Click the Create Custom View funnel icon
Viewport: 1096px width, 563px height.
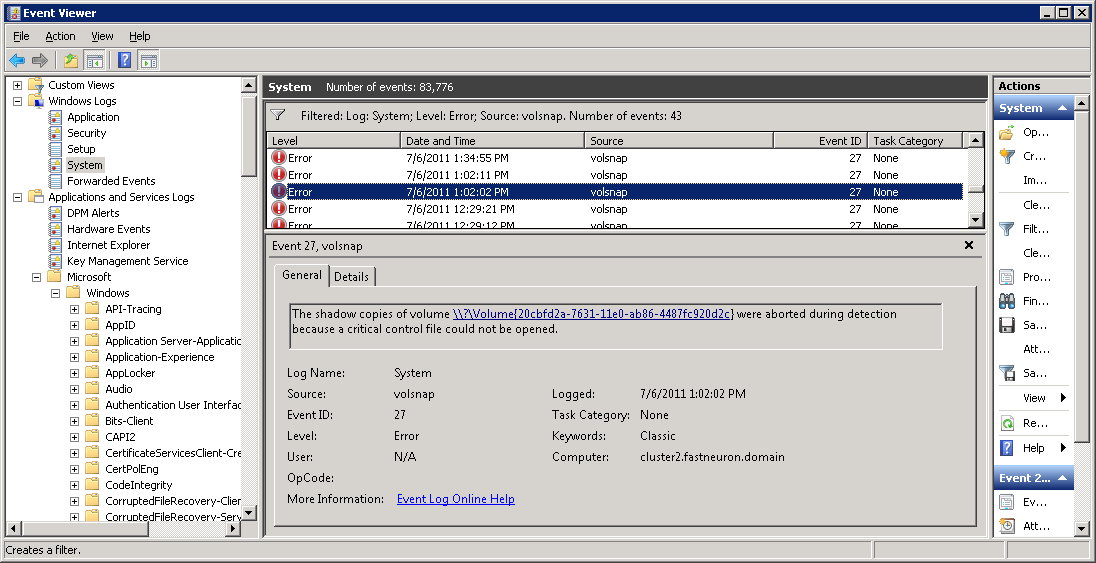(x=1007, y=156)
